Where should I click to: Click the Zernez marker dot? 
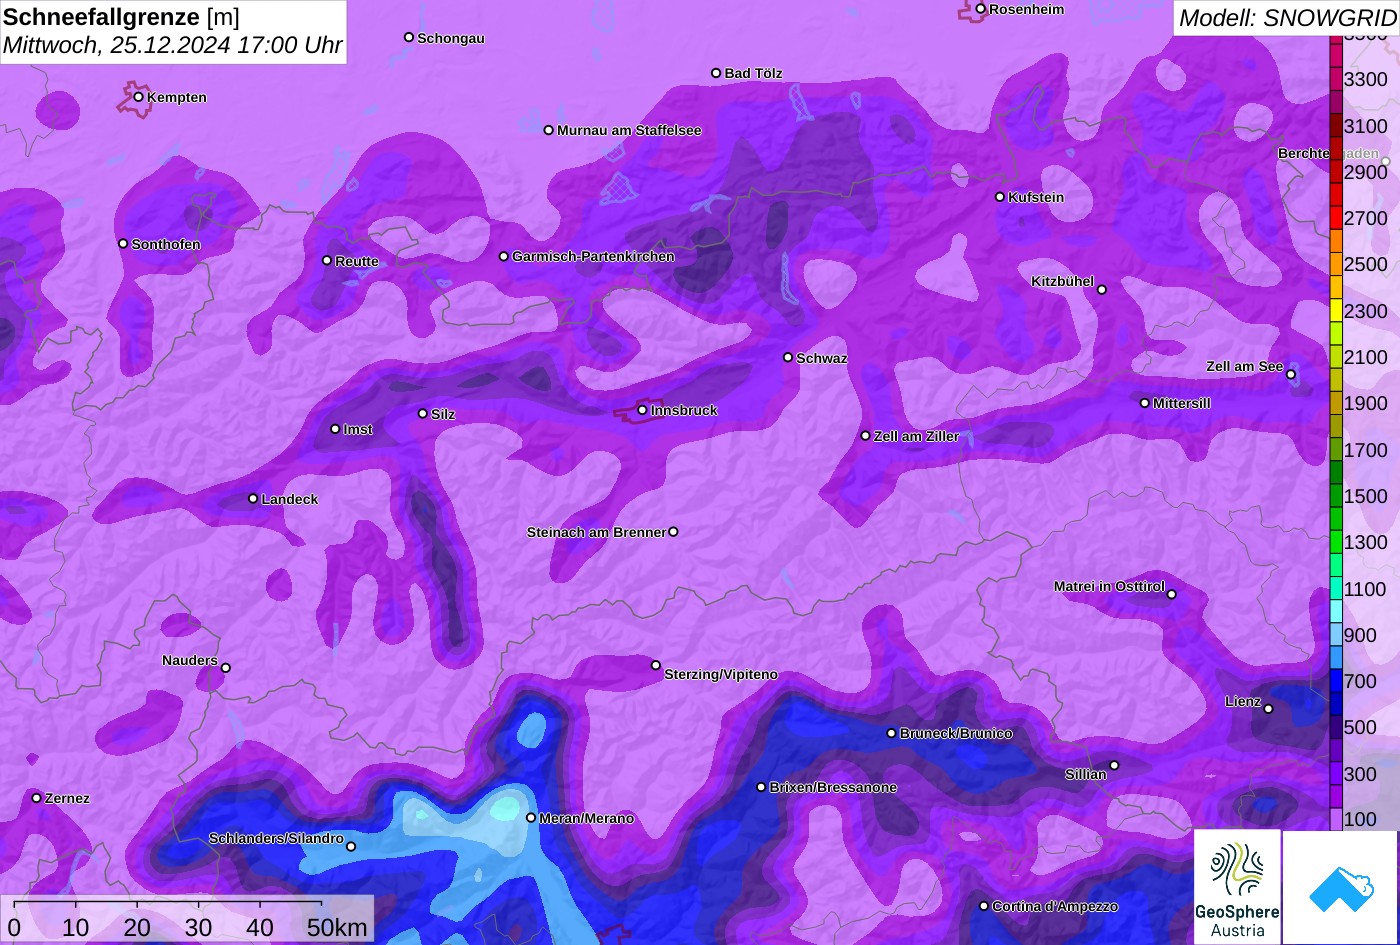(x=37, y=798)
